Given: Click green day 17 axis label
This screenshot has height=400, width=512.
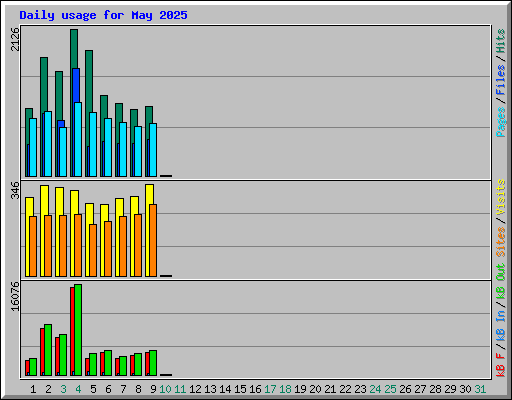Looking at the screenshot, I should (x=270, y=389).
